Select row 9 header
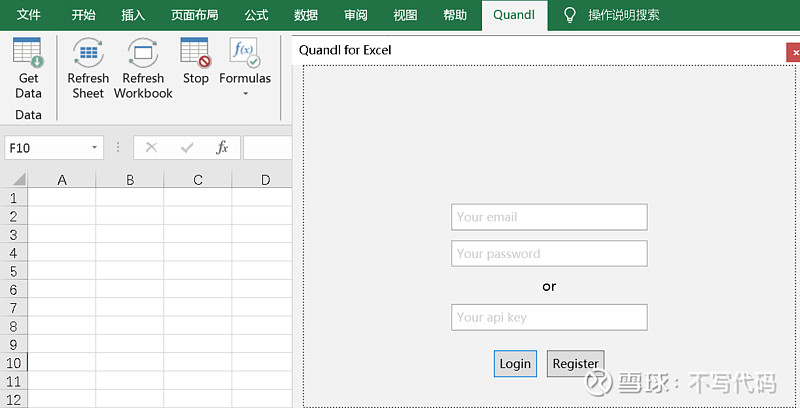The width and height of the screenshot is (800, 408). pos(13,344)
